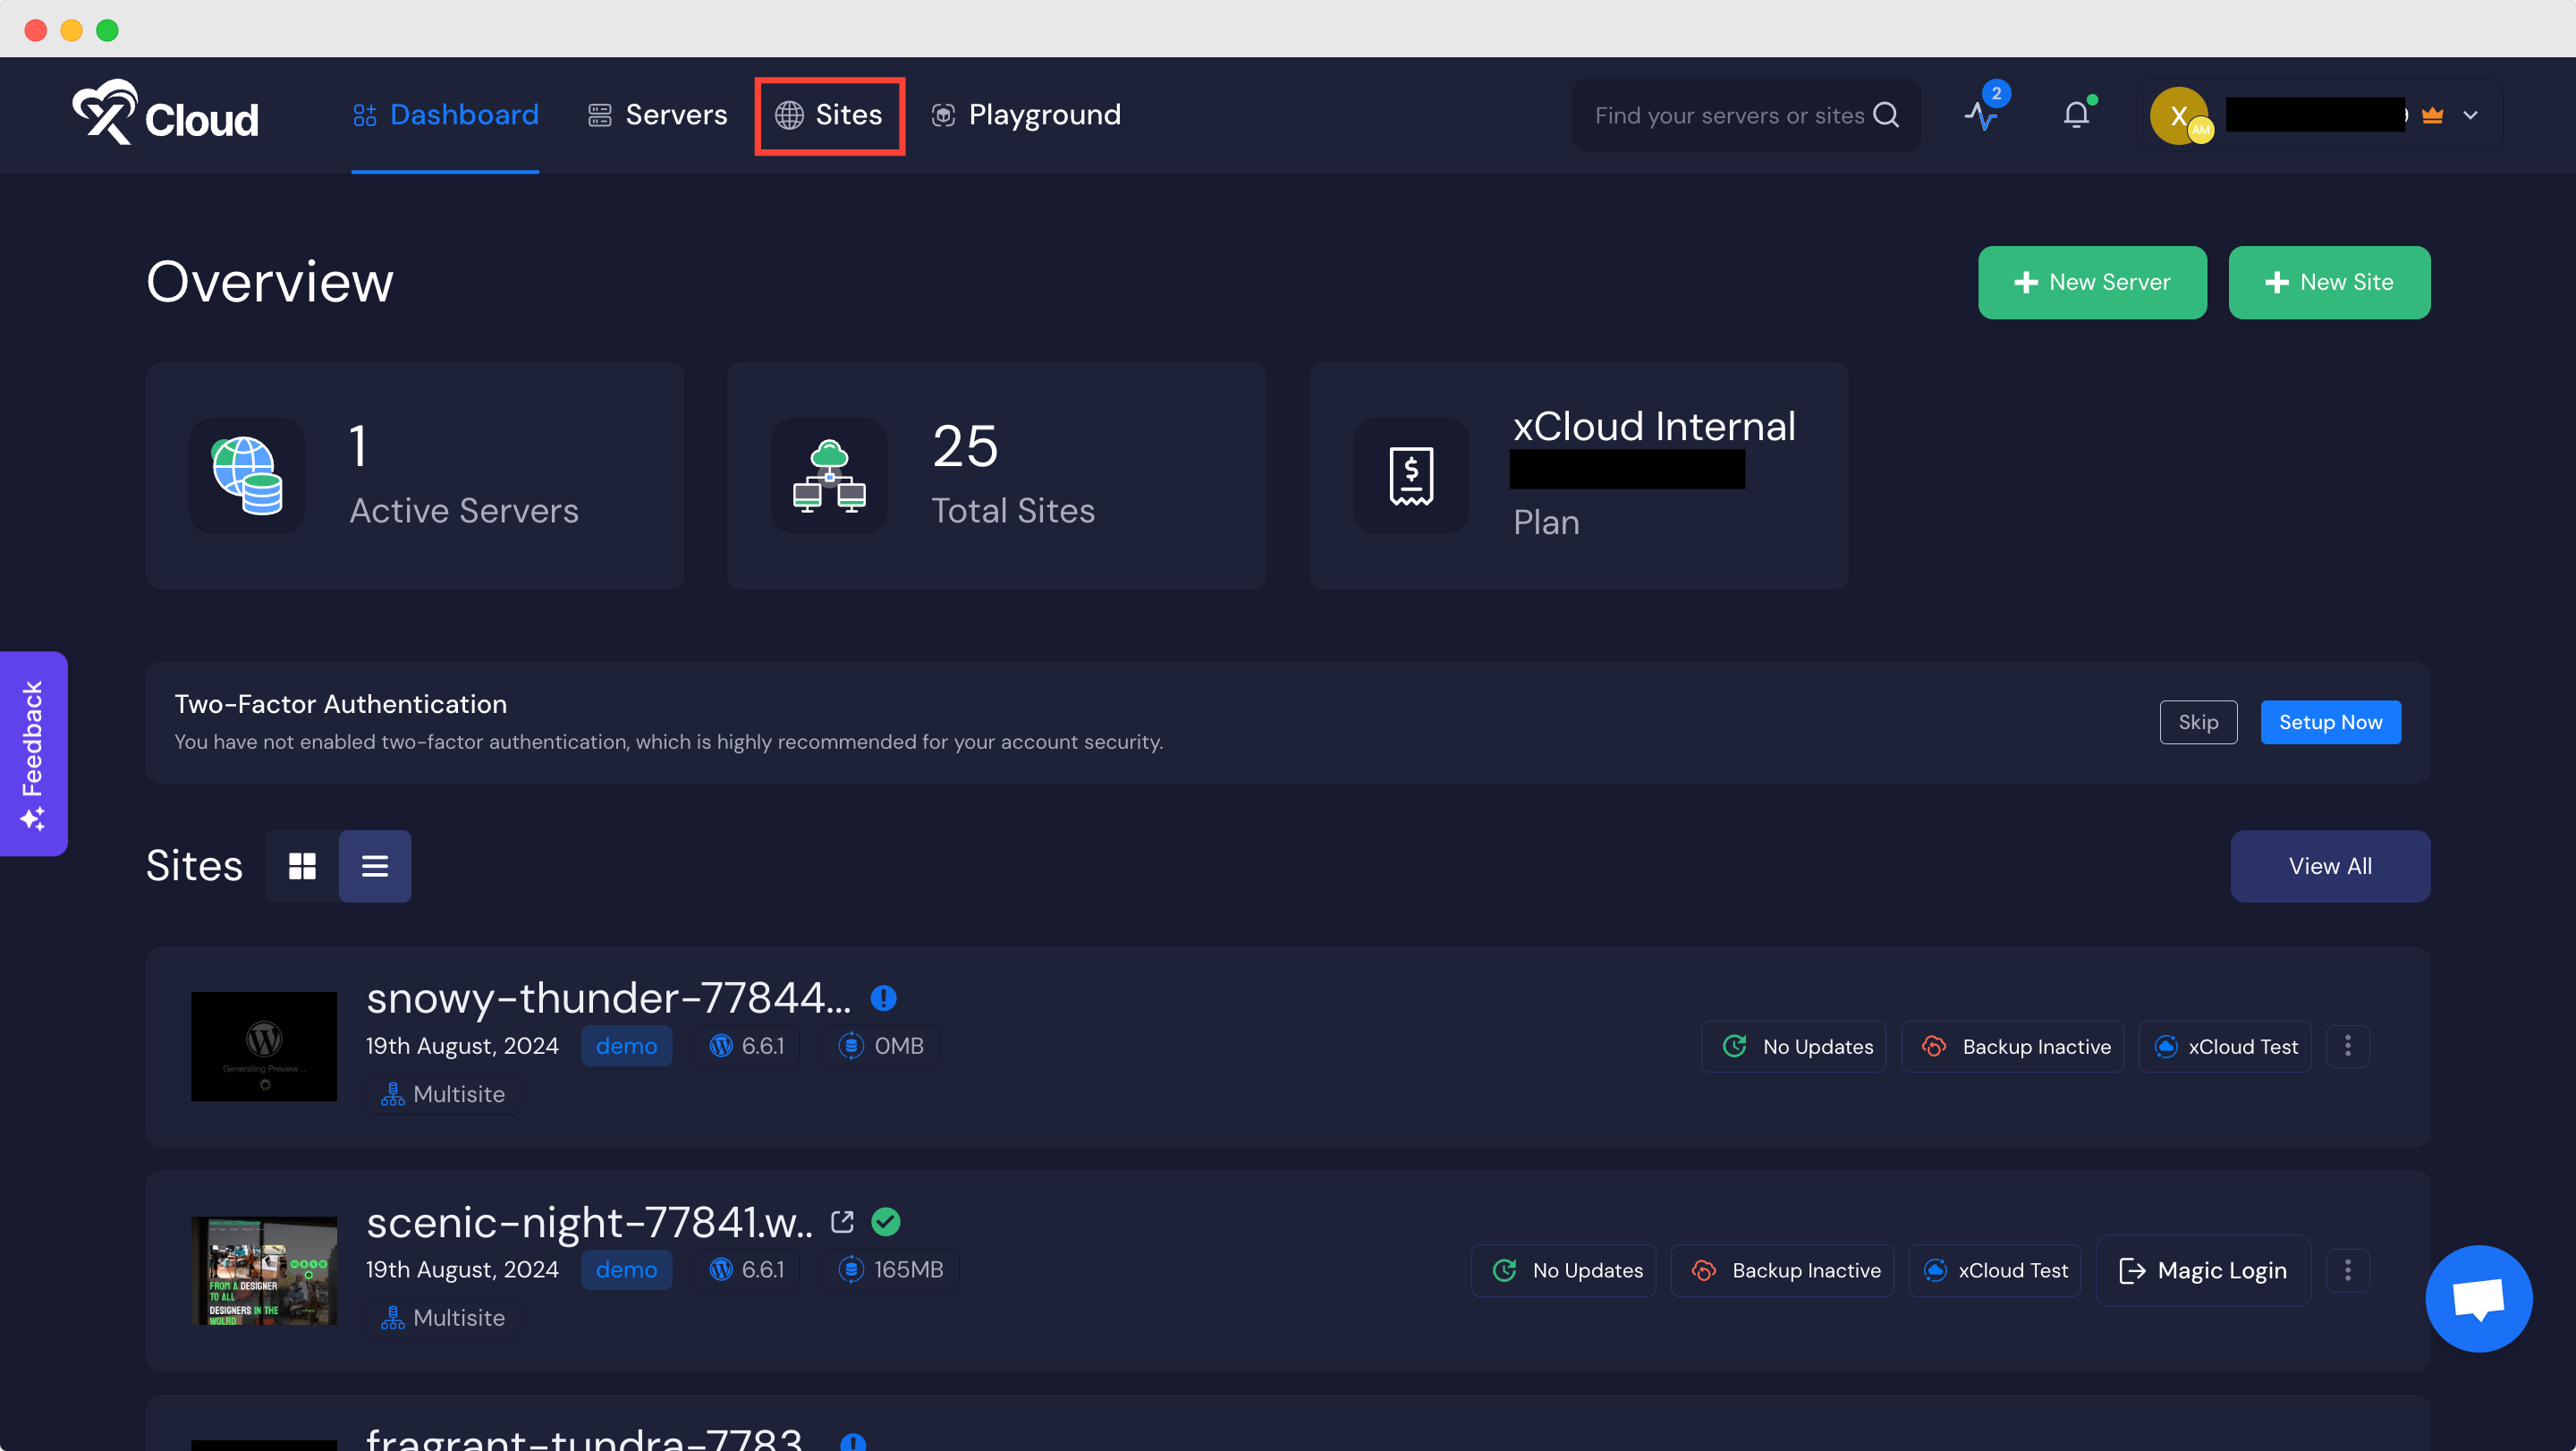
Task: Open the purple Feedback side tab
Action: (x=33, y=754)
